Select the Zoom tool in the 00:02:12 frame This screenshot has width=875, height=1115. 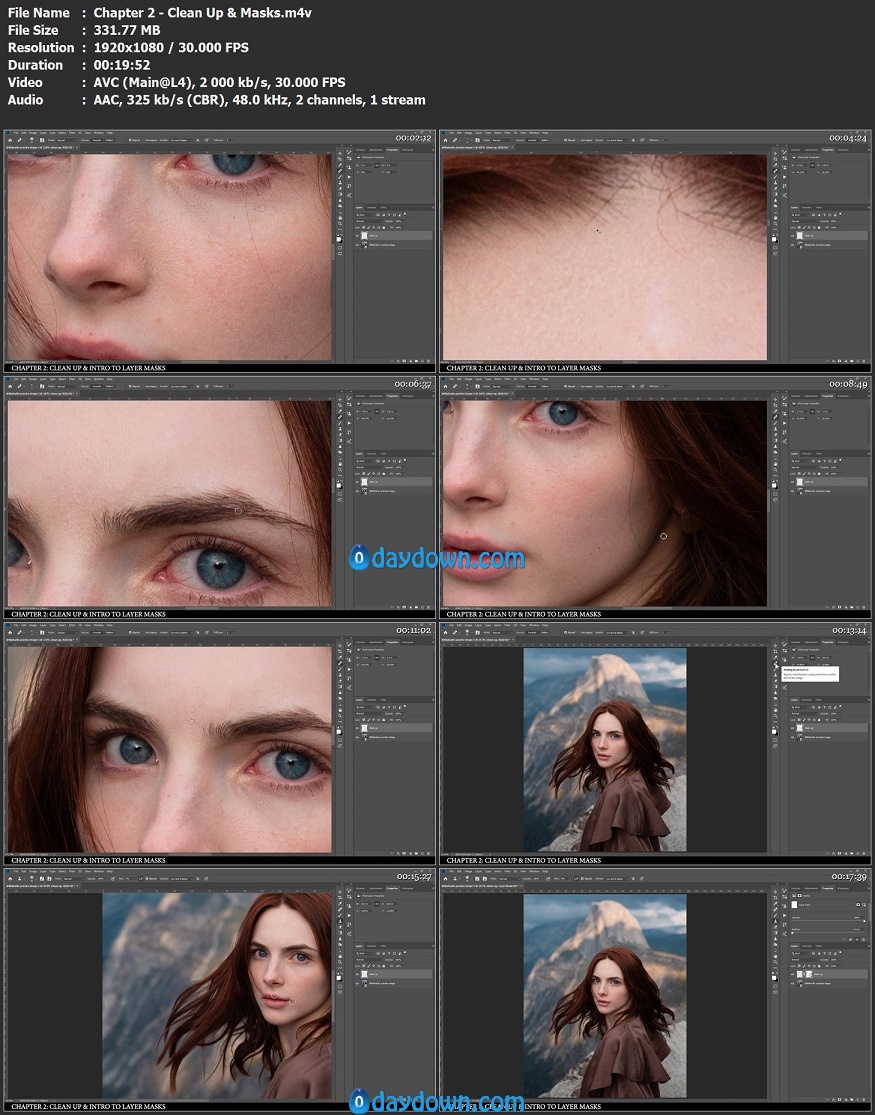340,223
